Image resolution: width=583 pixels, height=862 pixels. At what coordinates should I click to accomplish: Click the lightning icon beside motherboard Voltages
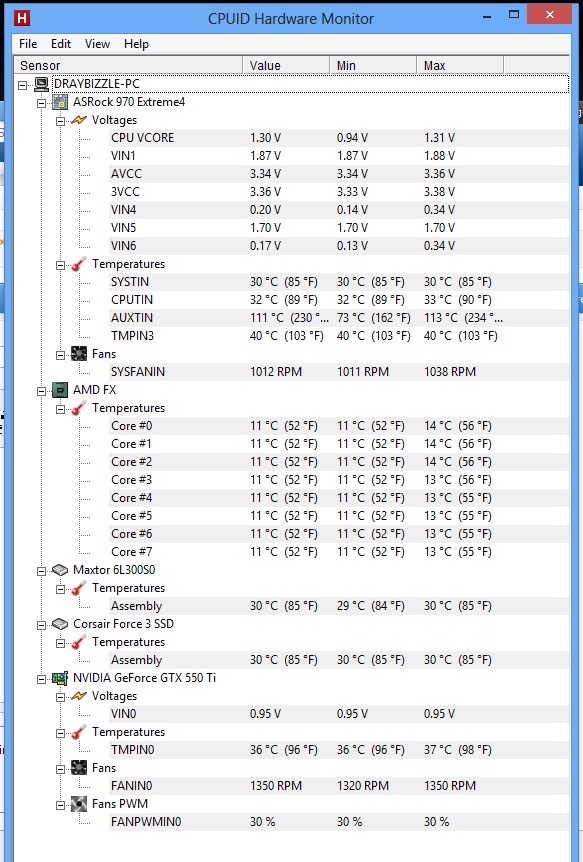point(79,120)
